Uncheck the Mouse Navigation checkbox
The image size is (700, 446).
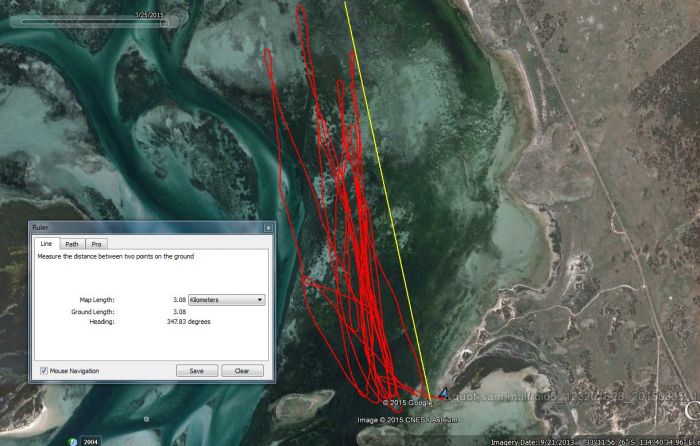(43, 371)
